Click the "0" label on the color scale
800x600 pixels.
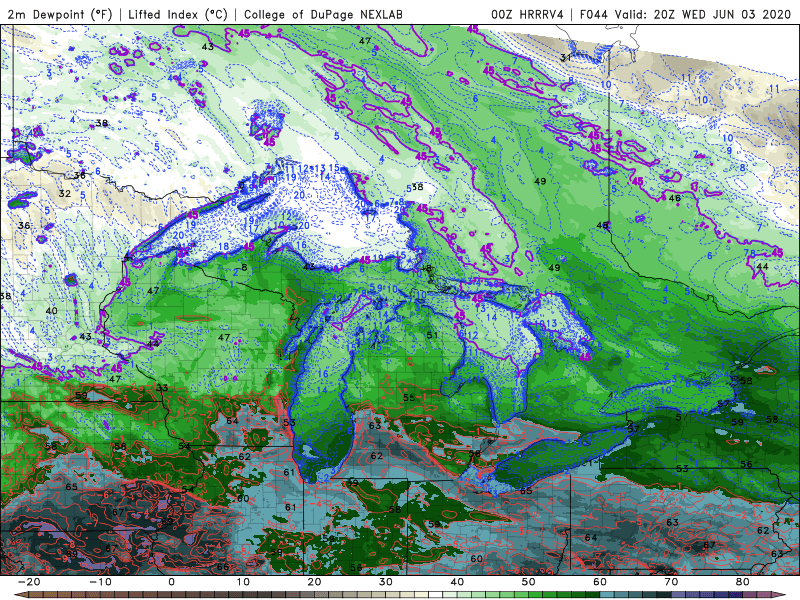click(x=171, y=582)
